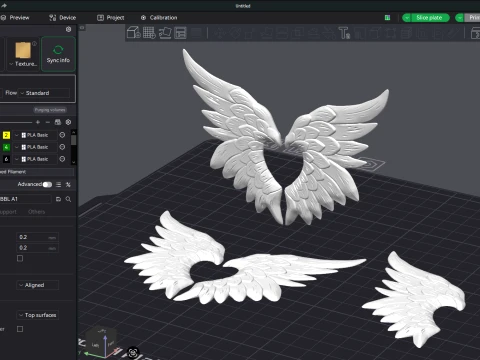Open filament settings gear icon

coord(68,122)
